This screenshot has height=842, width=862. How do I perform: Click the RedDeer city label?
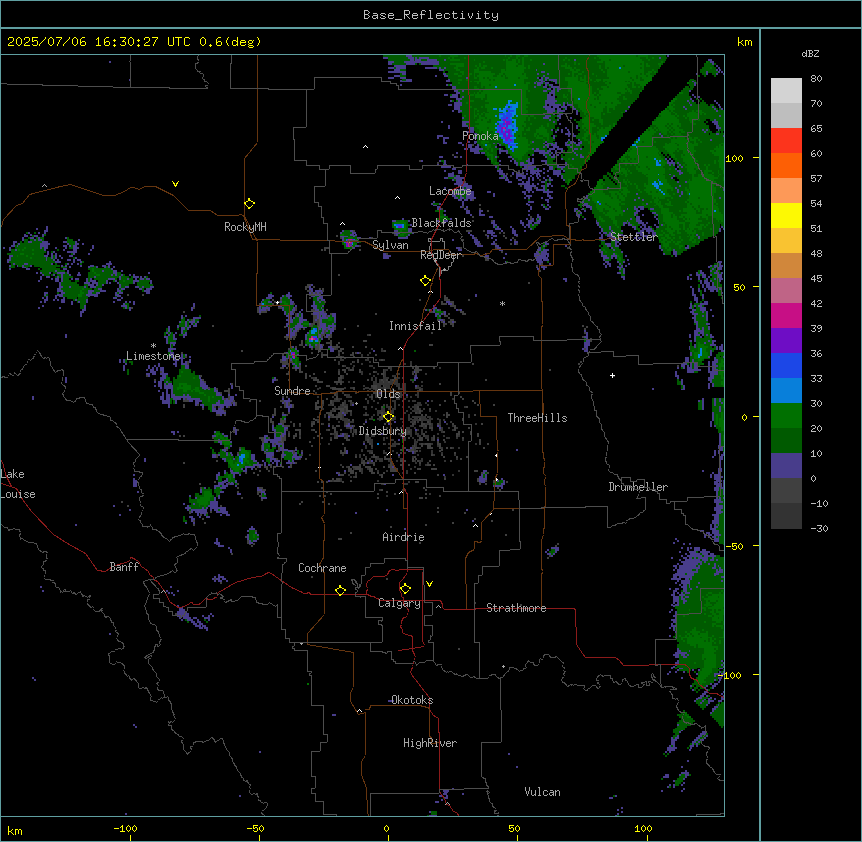(441, 255)
